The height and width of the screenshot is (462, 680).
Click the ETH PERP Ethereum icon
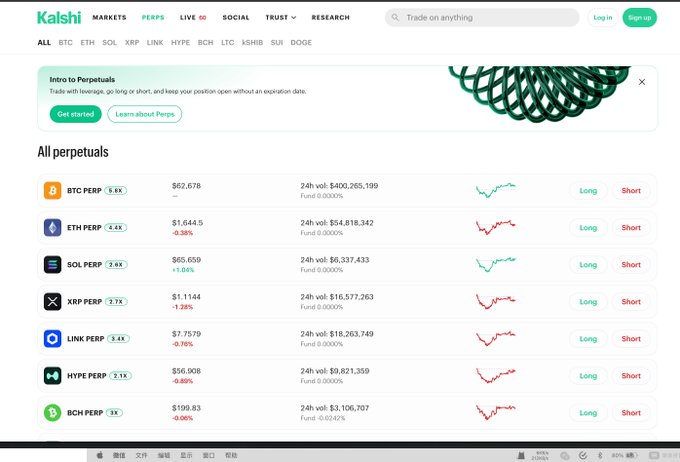[52, 228]
